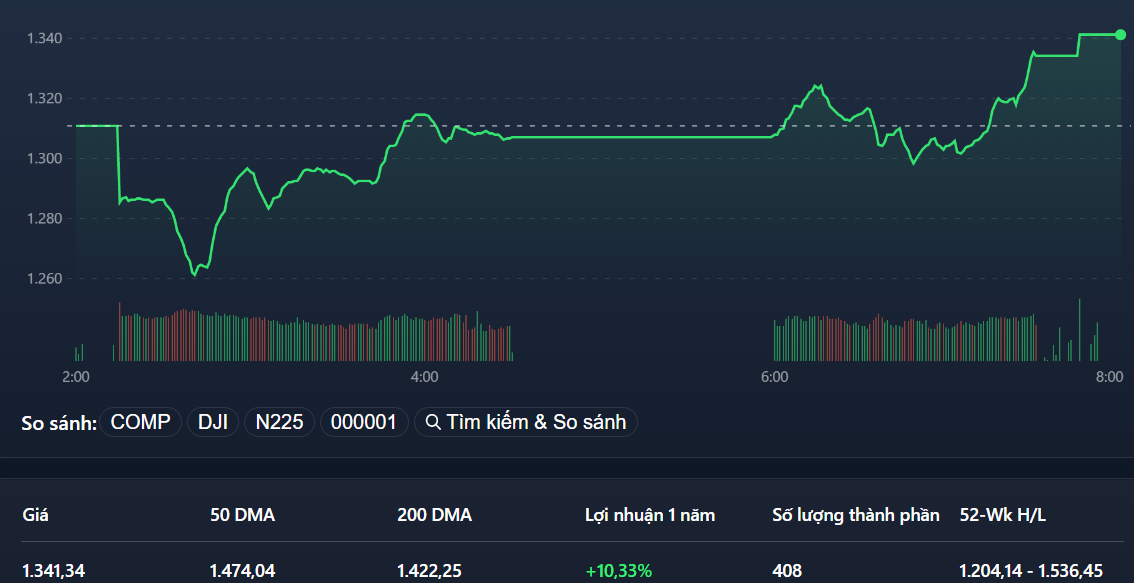The height and width of the screenshot is (583, 1134).
Task: Click the 1.341,34 price value
Action: (x=53, y=570)
